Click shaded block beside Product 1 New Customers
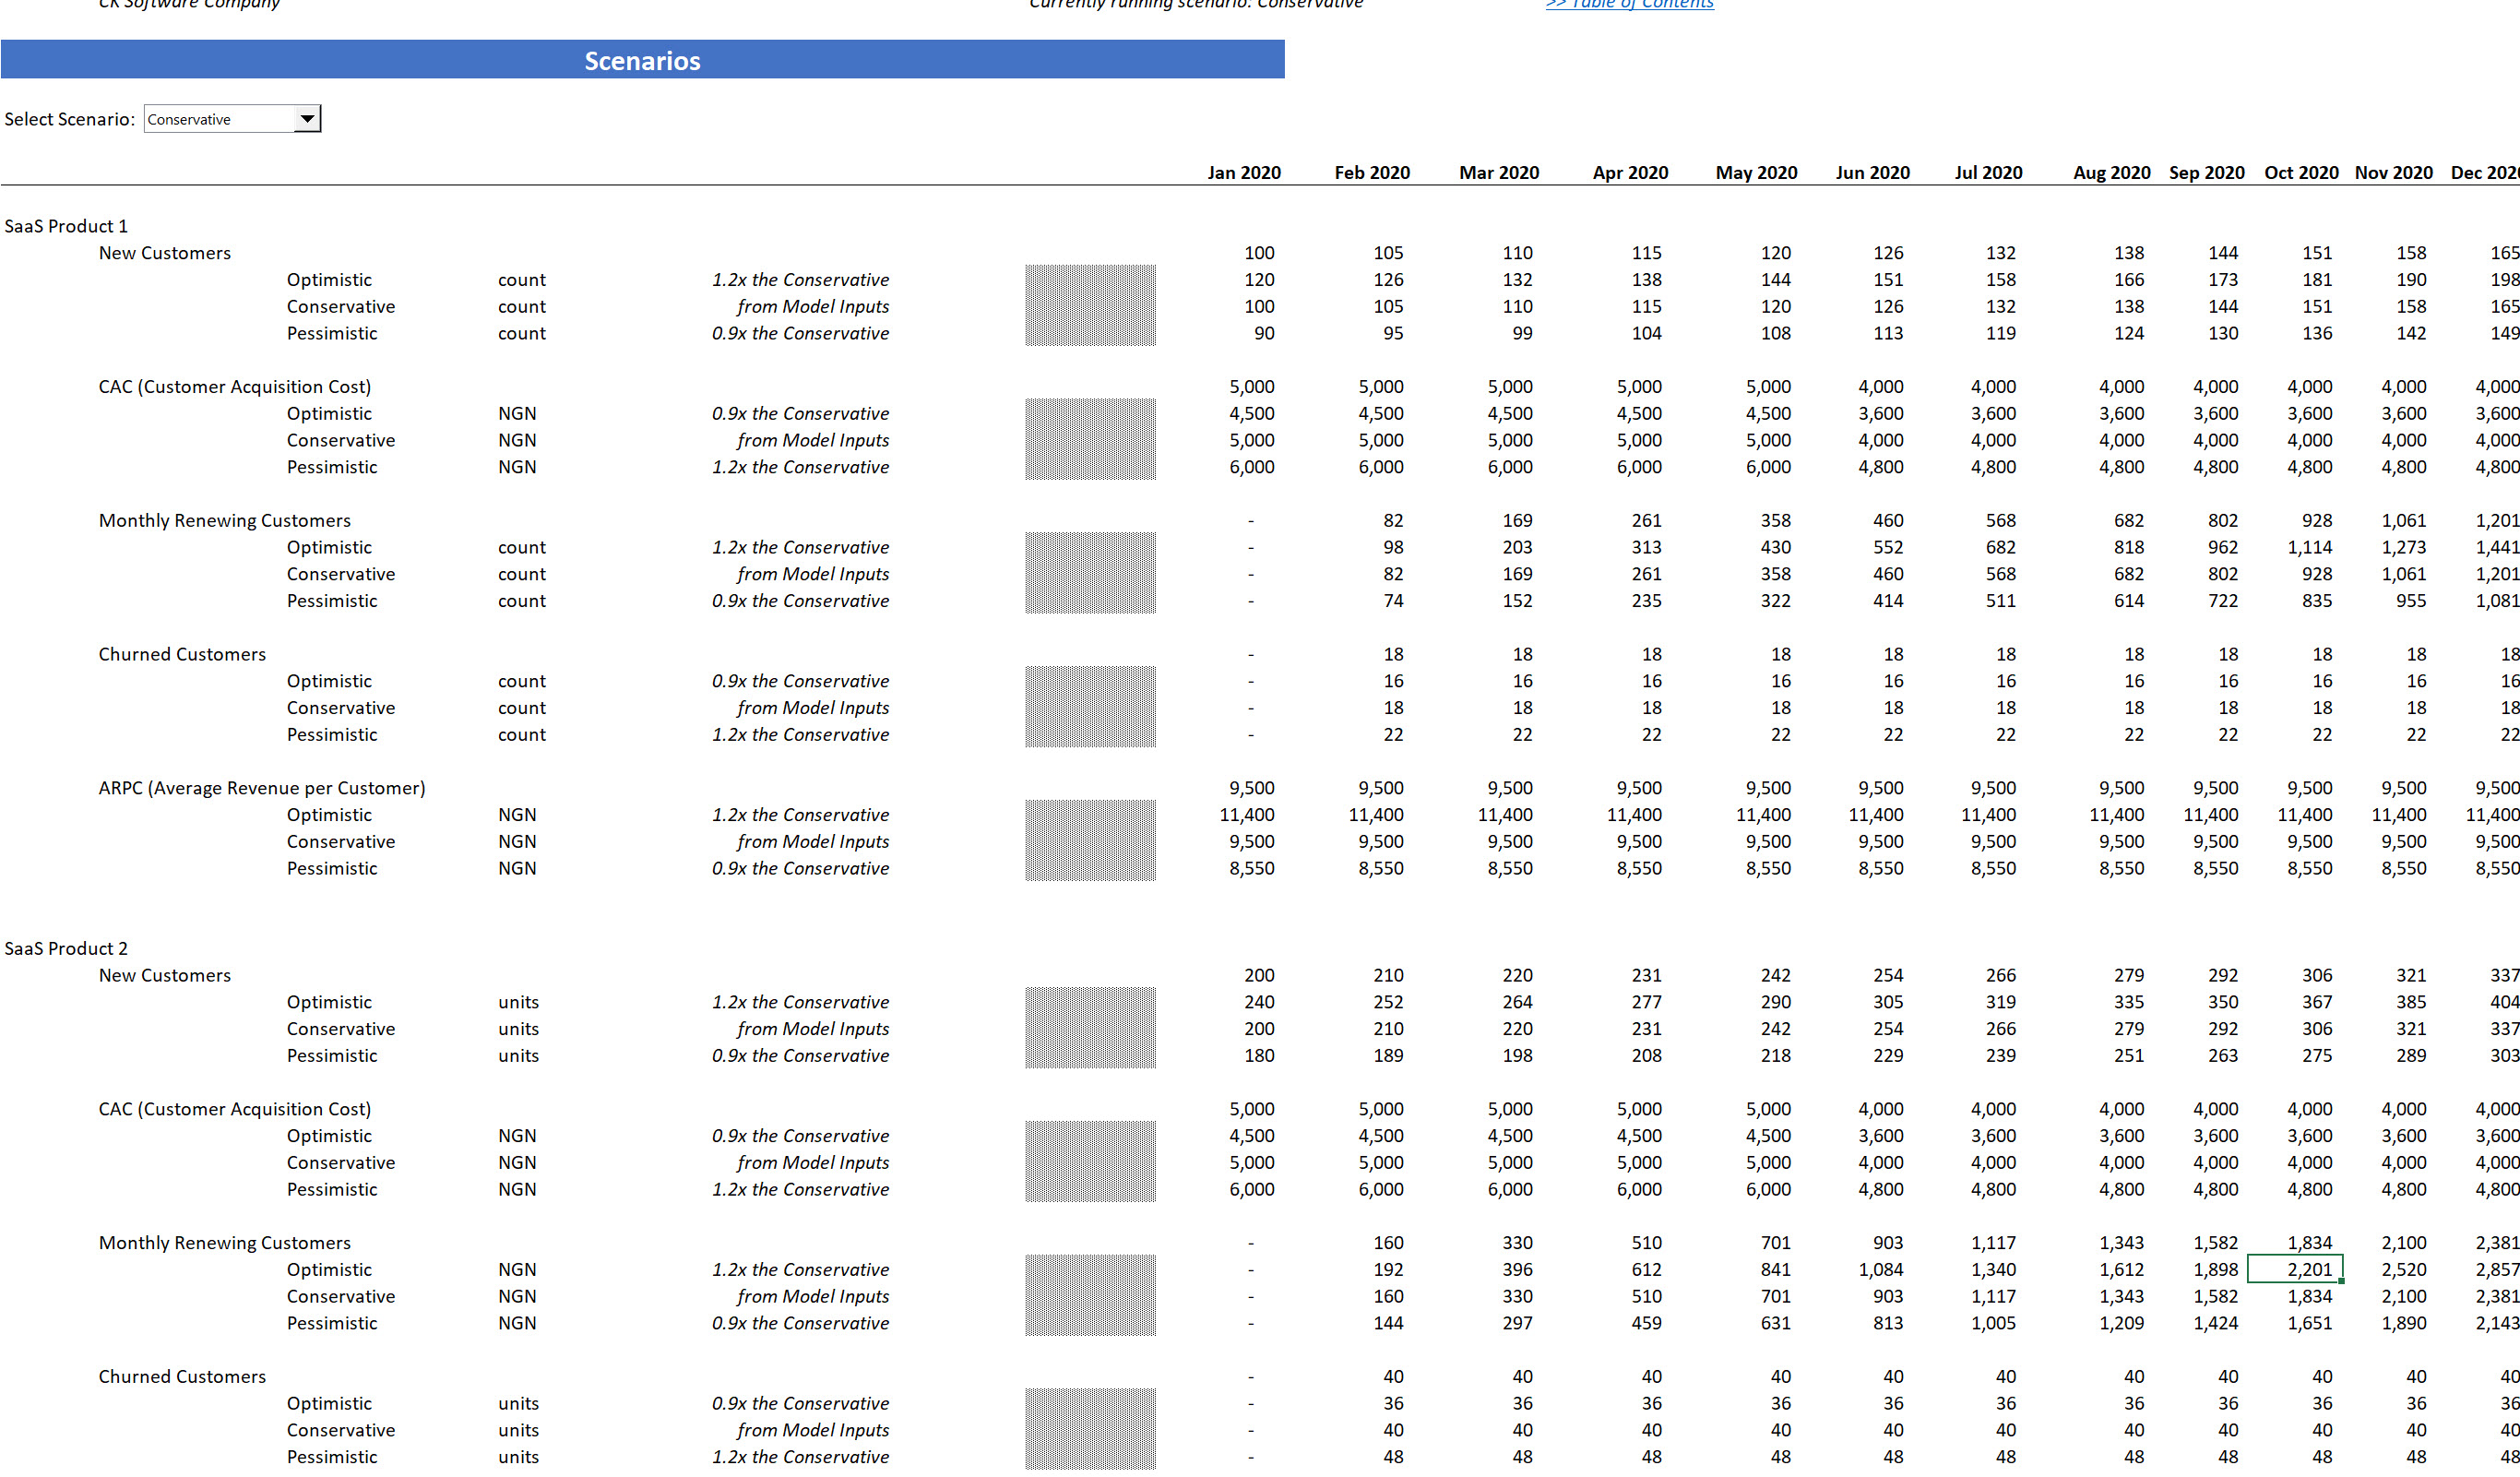Screen dimensions: 2520x1477 (1090, 305)
